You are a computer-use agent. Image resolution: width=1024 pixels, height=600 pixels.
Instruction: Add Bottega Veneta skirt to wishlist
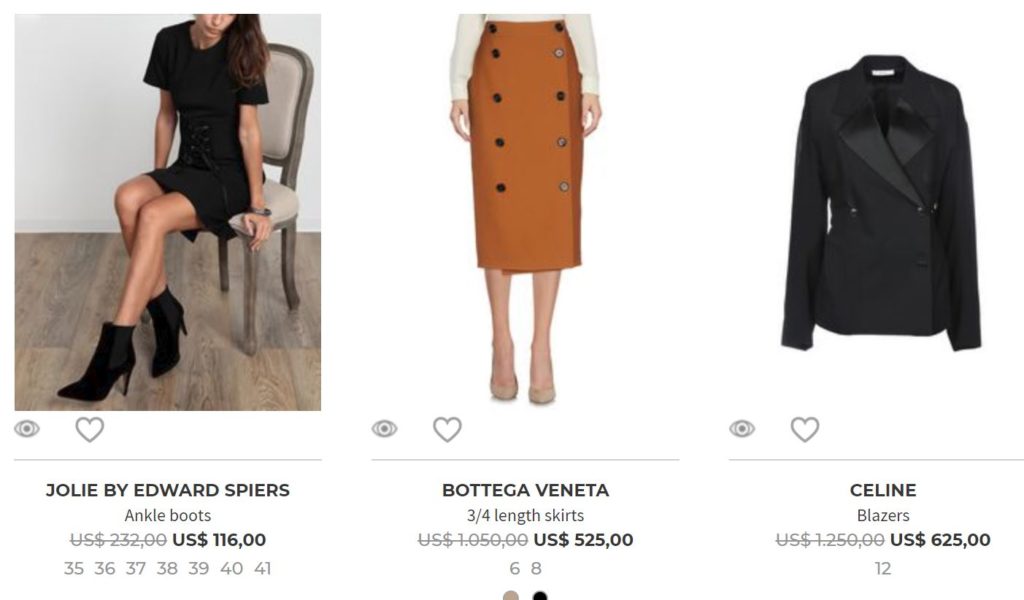447,430
